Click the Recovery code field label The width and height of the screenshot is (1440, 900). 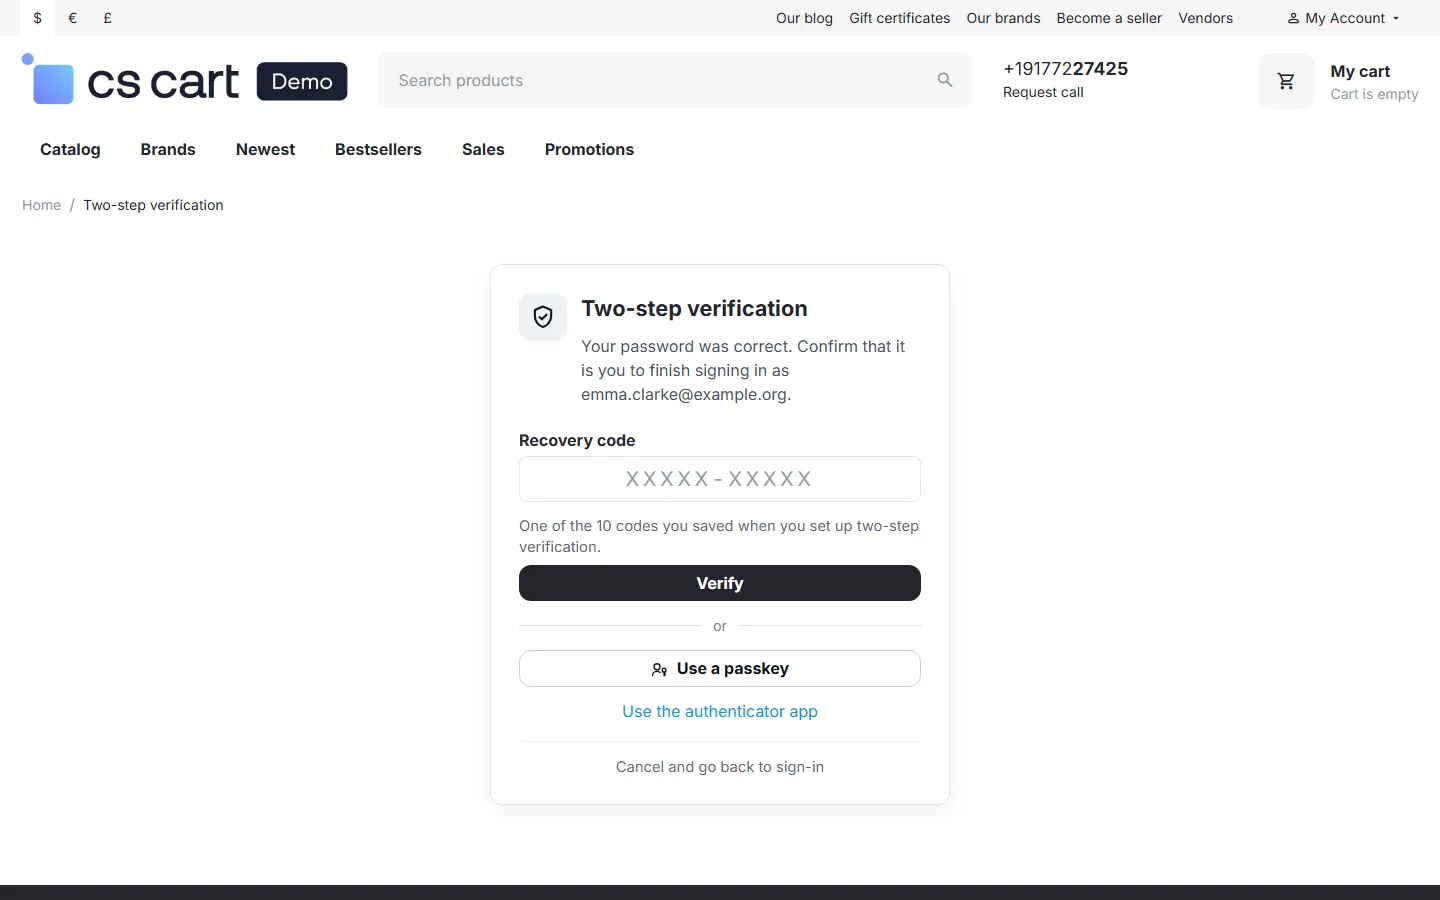(577, 440)
